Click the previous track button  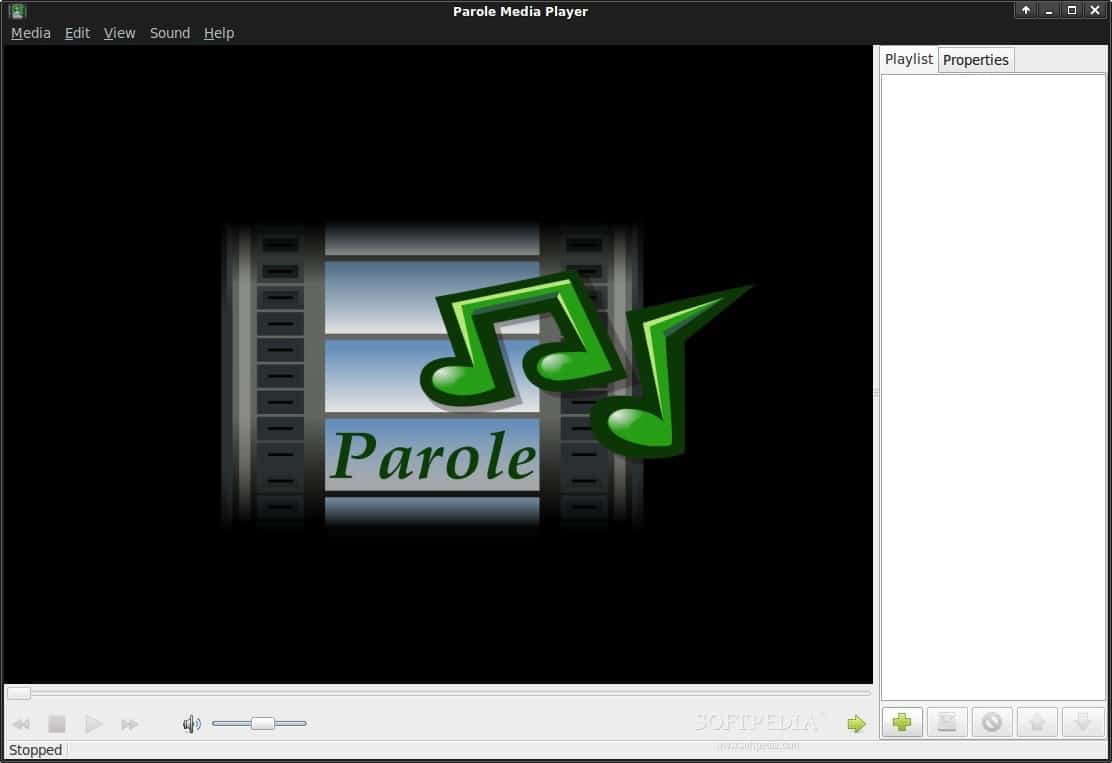[x=21, y=724]
